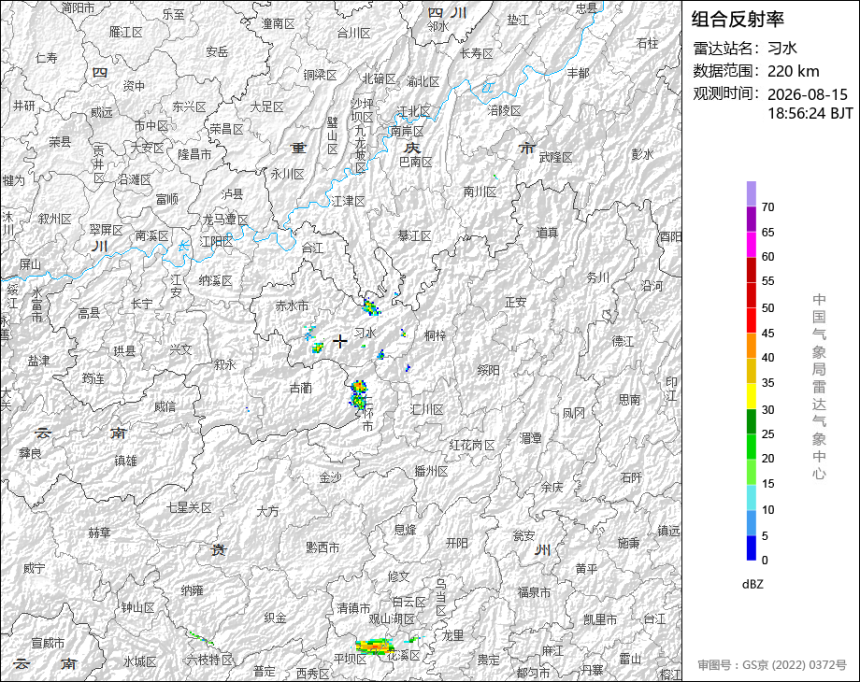860x682 pixels.
Task: Click the black cross radar station marker
Action: click(x=340, y=341)
